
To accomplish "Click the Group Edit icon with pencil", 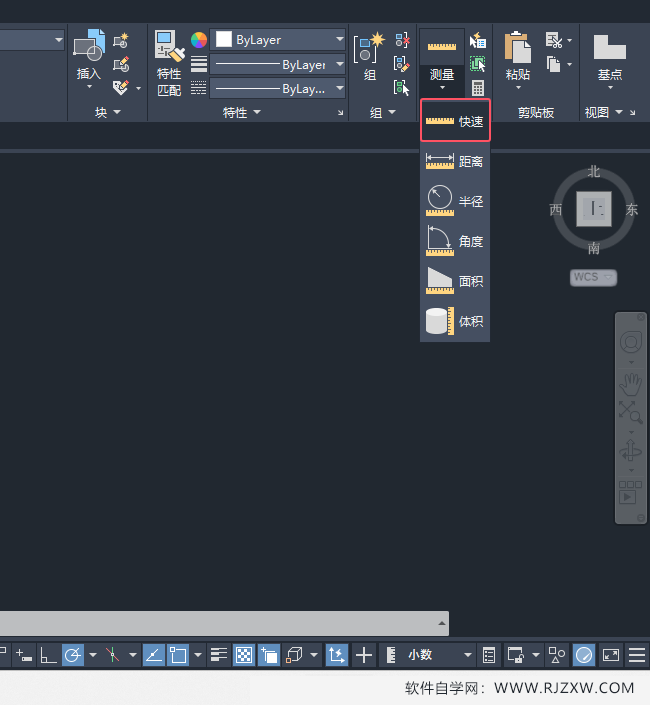I will tap(401, 64).
